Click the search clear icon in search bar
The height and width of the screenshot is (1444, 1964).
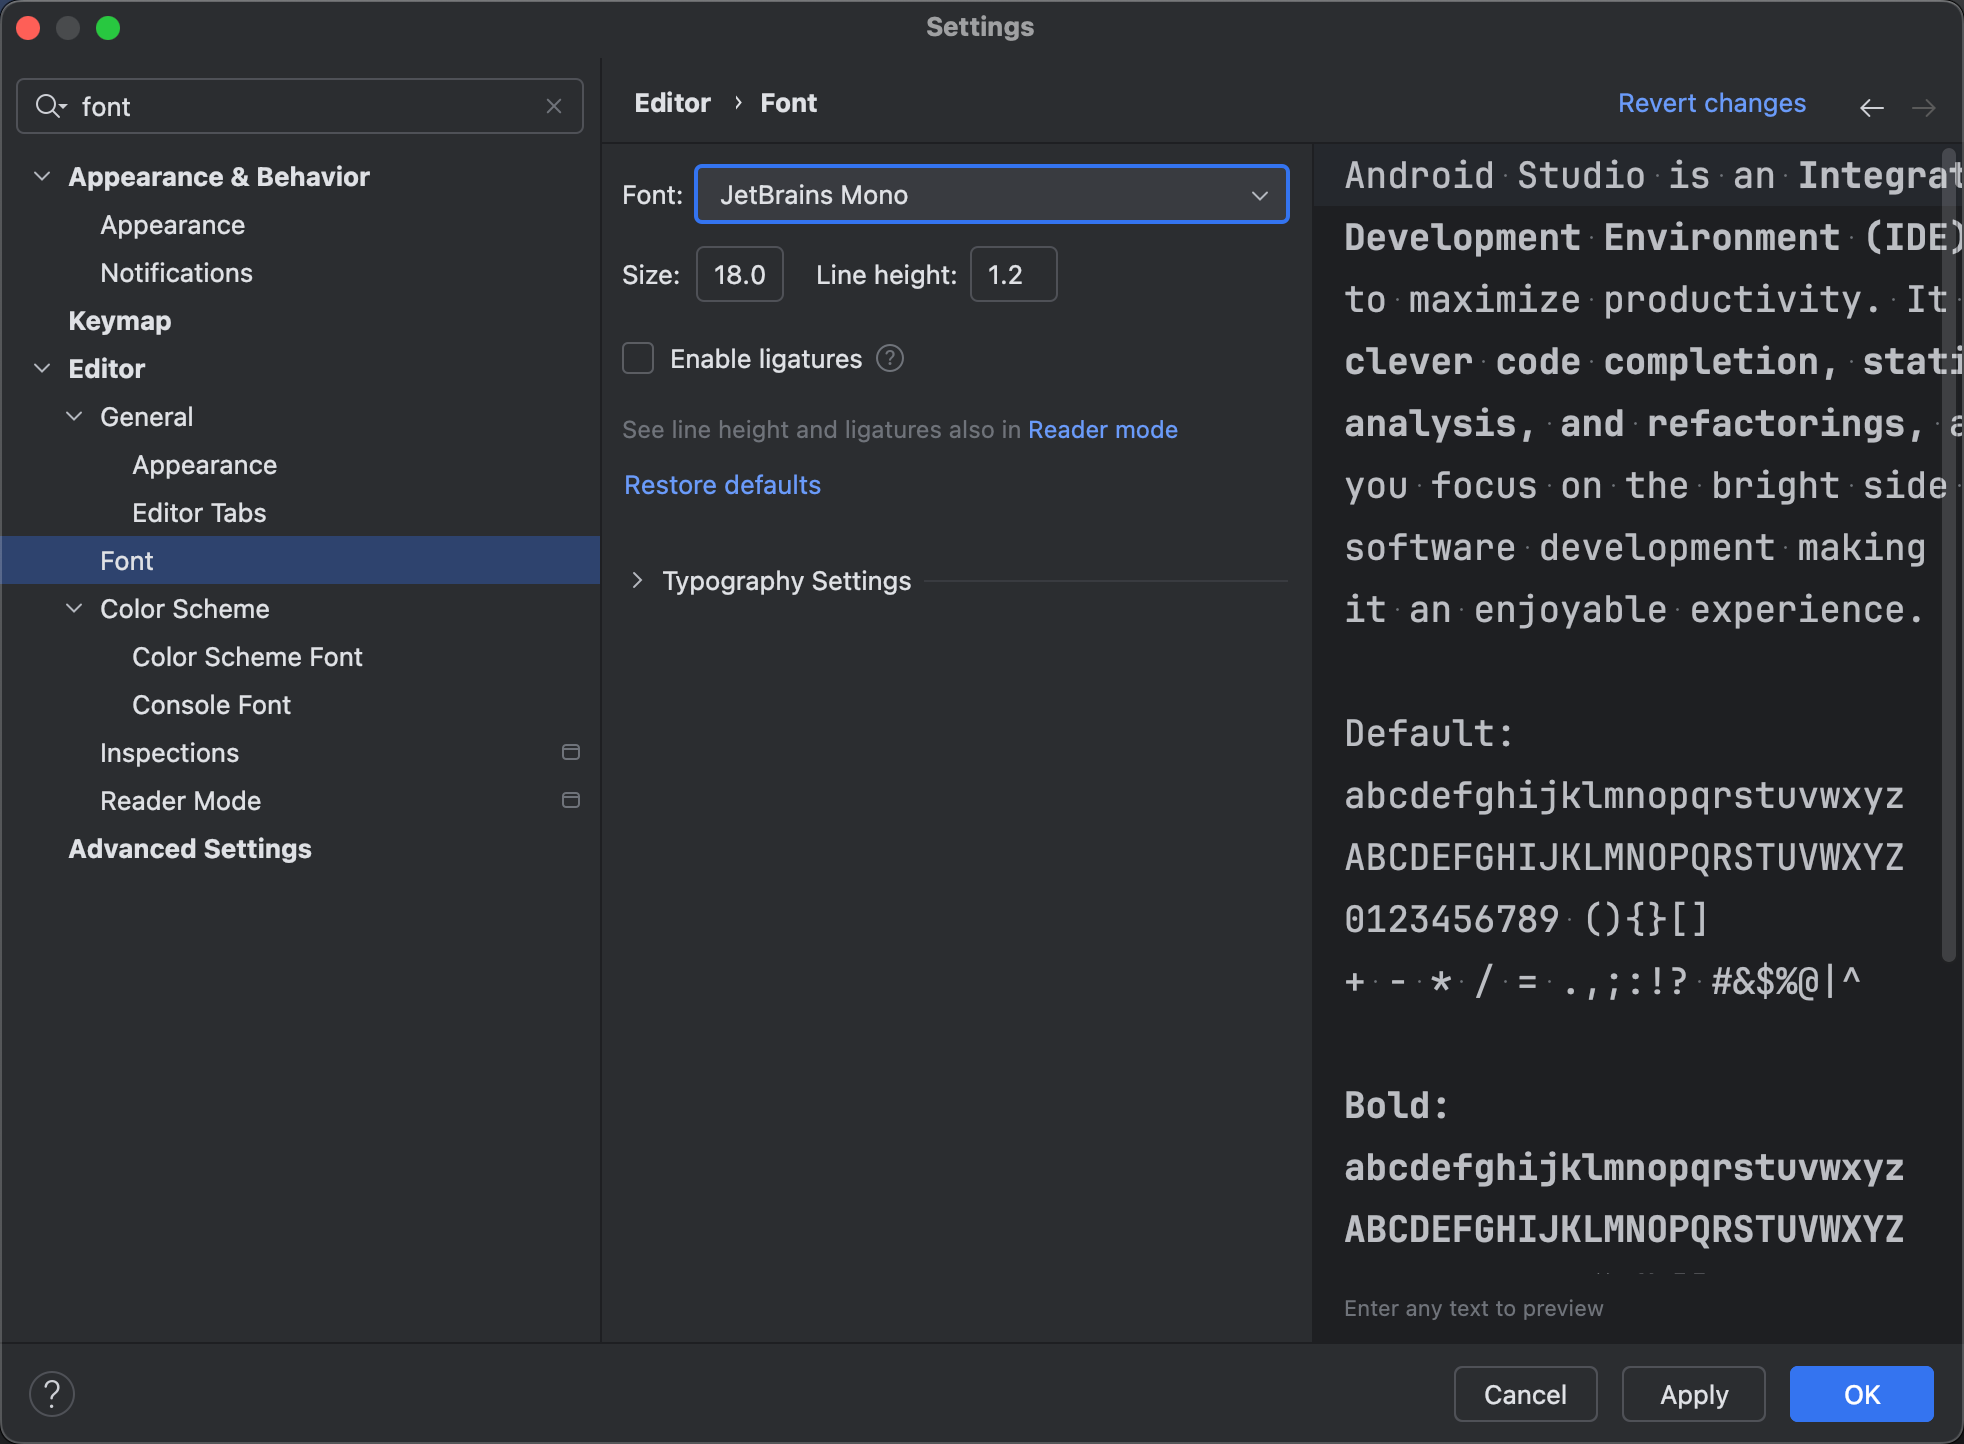[x=557, y=105]
